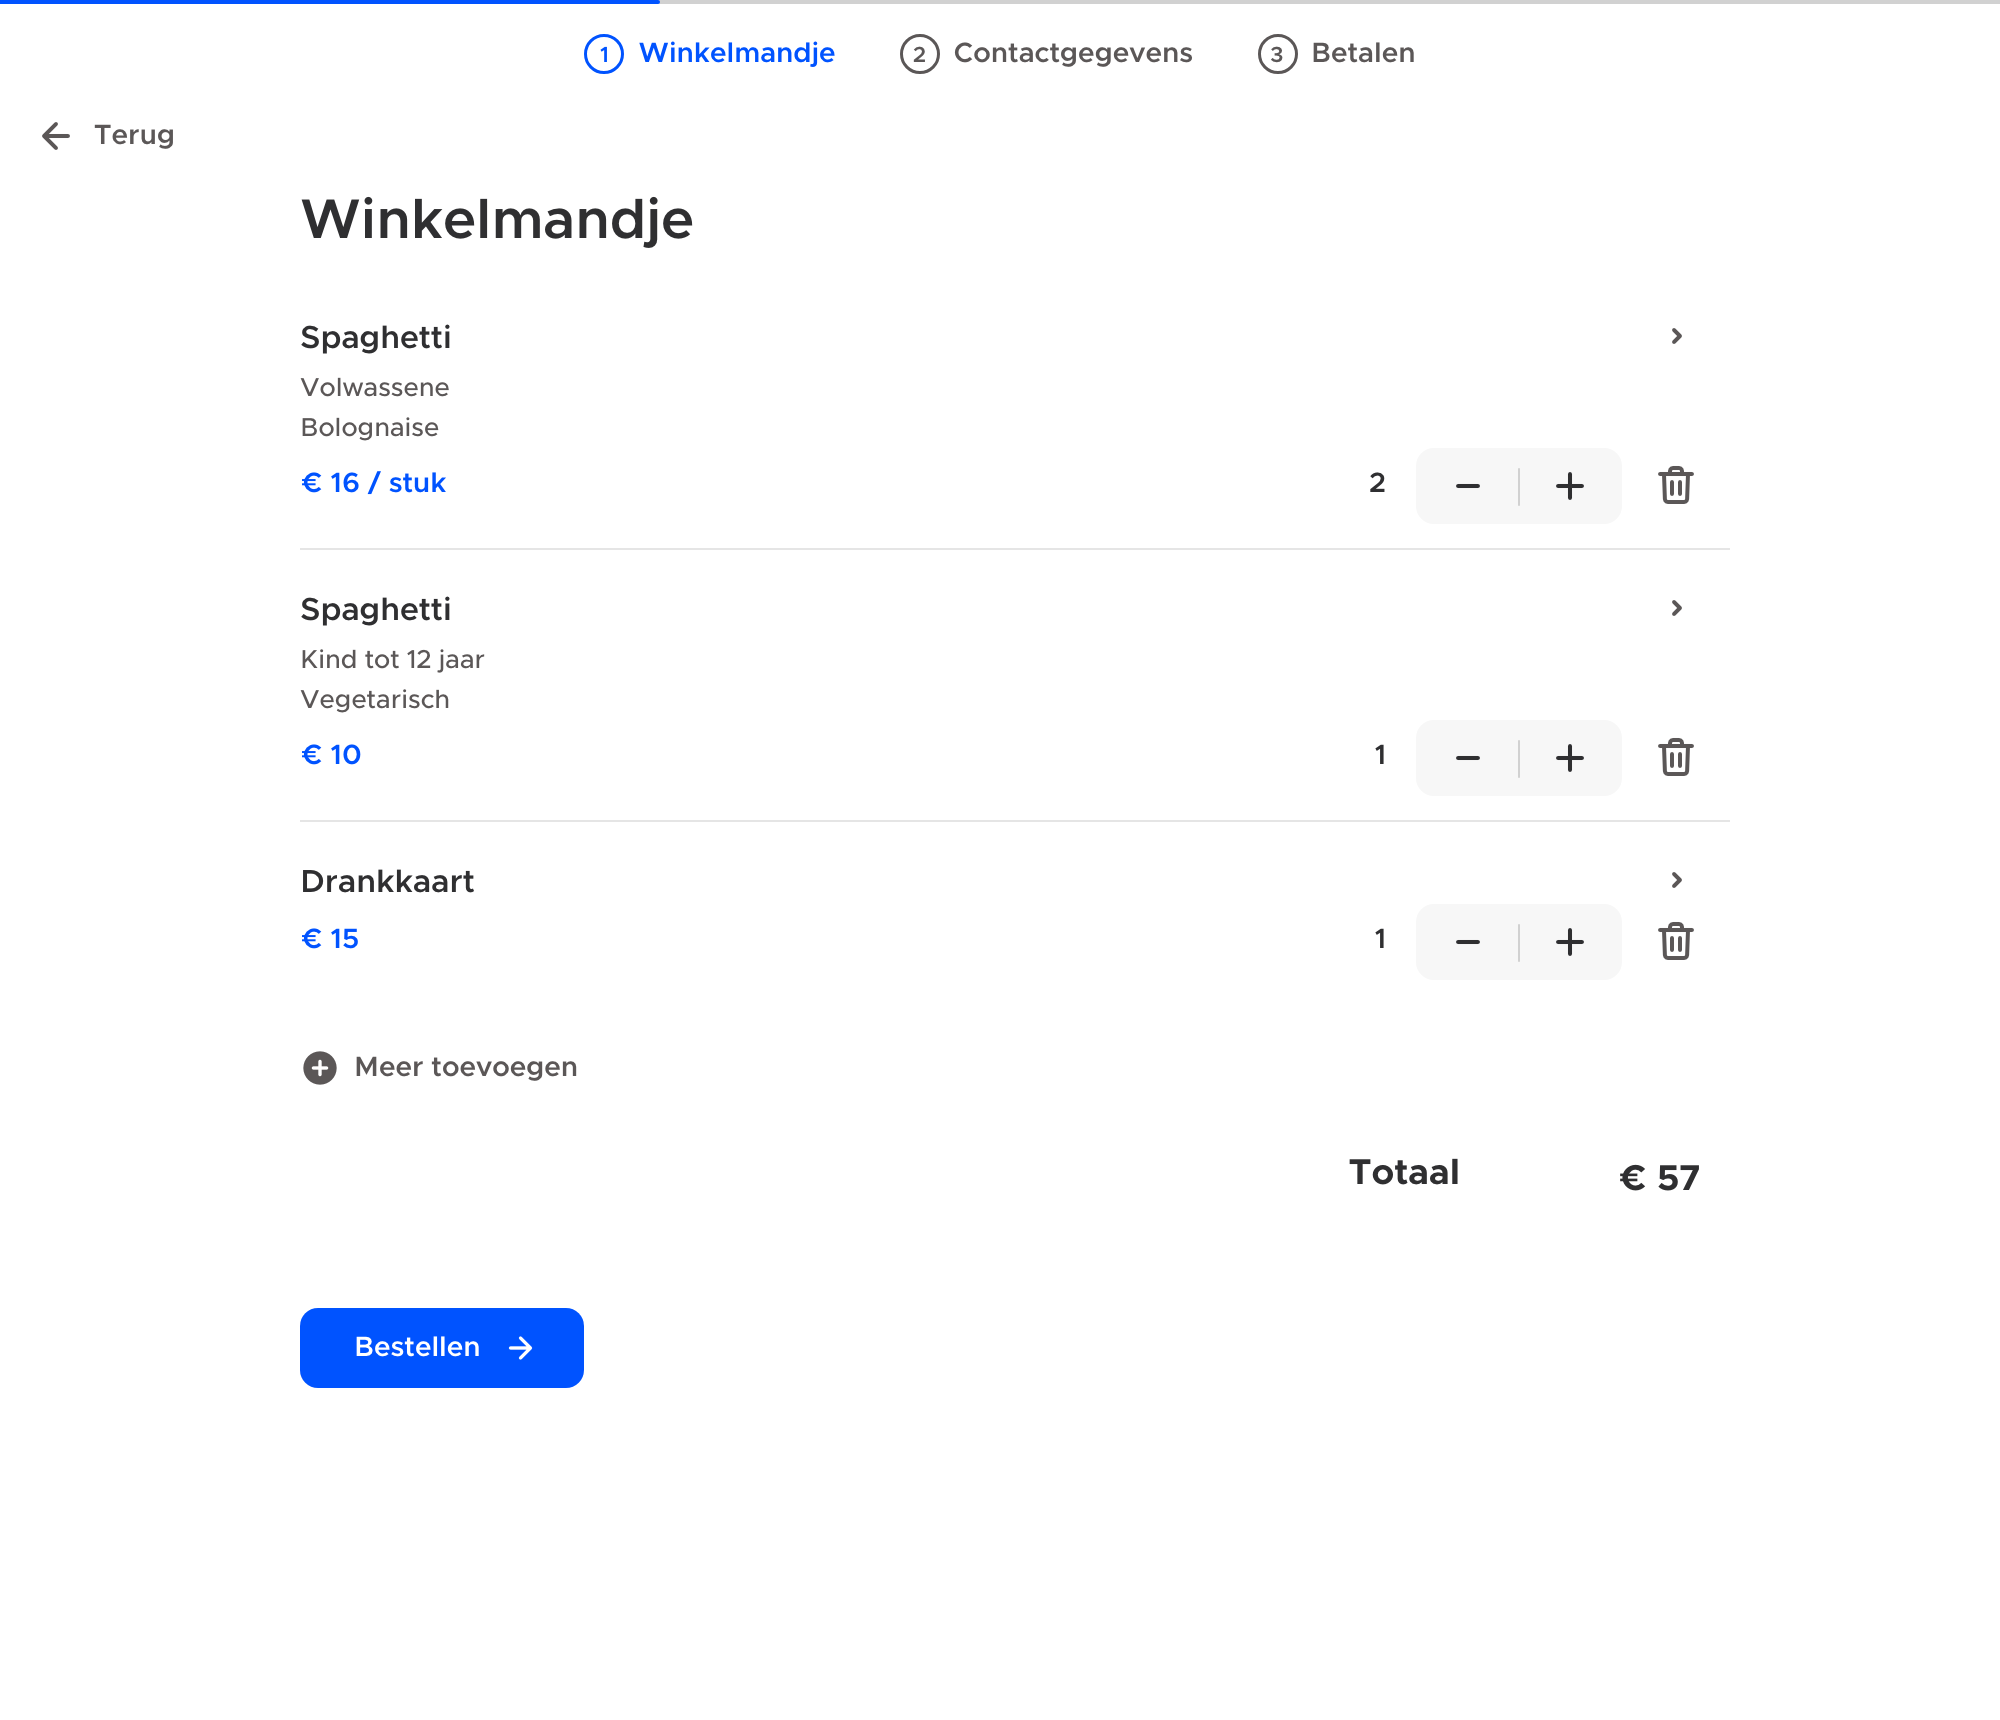Viewport: 2000px width, 1720px height.
Task: Open details chevron for Drankkaart
Action: pos(1677,881)
